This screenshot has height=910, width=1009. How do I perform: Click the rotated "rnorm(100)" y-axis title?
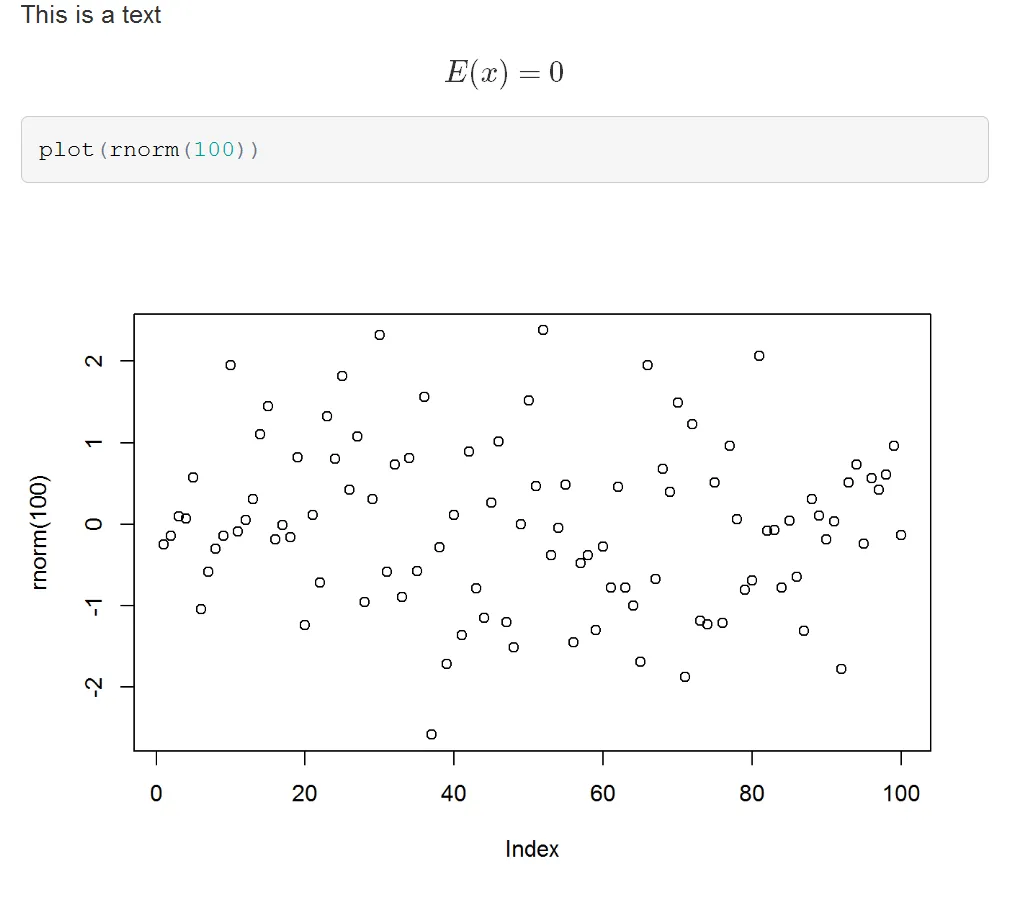[41, 532]
